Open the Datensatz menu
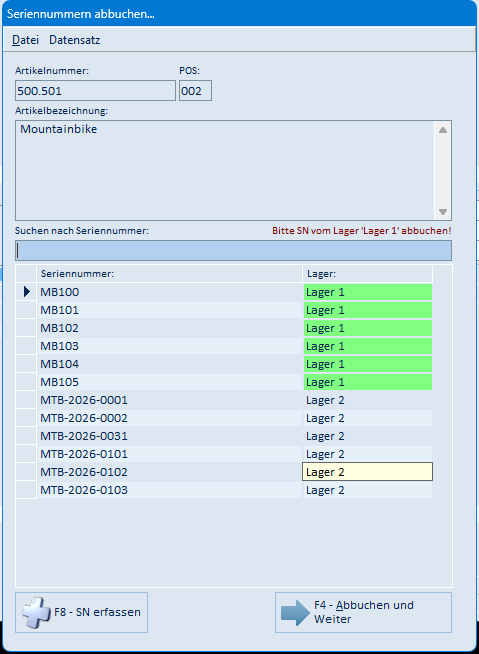The width and height of the screenshot is (479, 654). (75, 40)
